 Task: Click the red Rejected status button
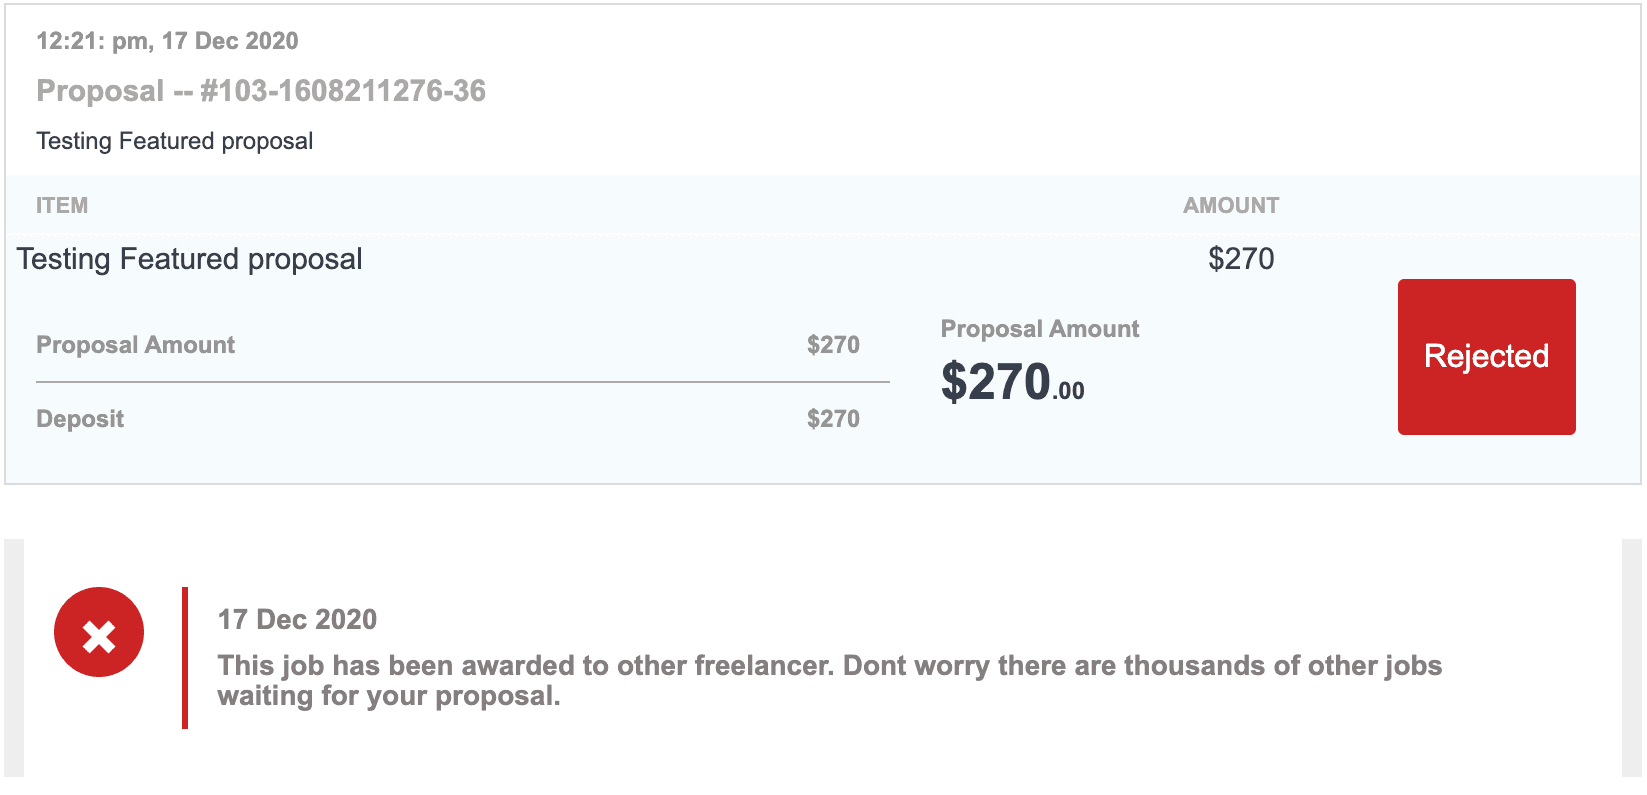1486,357
